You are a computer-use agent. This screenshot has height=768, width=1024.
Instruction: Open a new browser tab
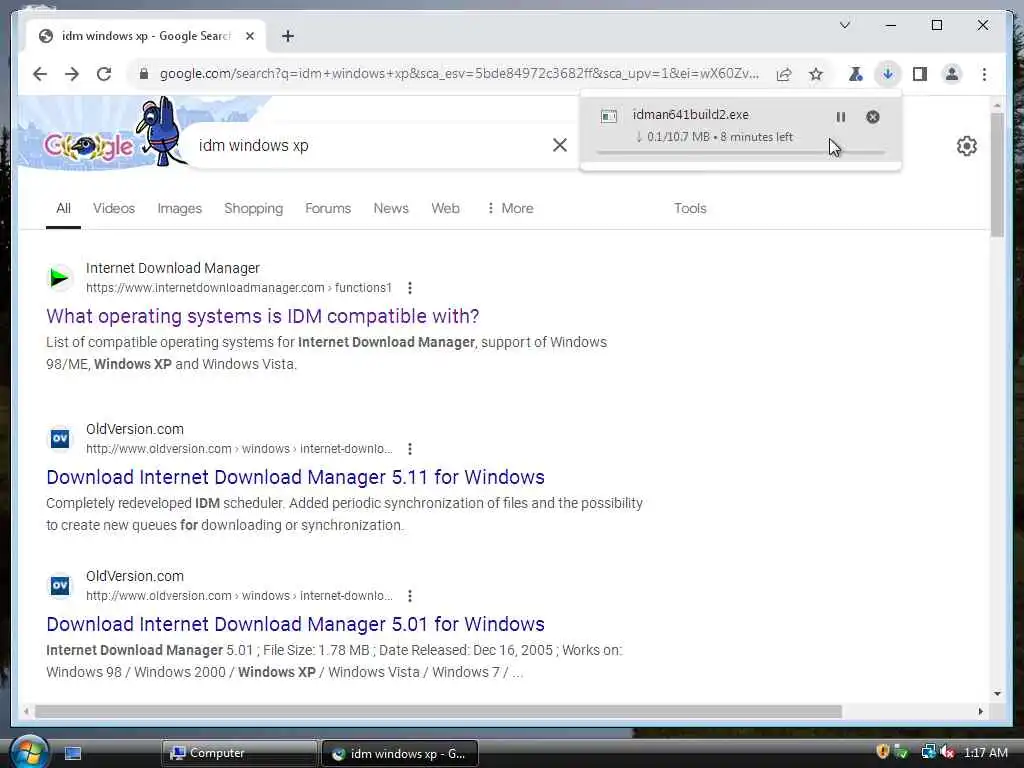(x=288, y=36)
